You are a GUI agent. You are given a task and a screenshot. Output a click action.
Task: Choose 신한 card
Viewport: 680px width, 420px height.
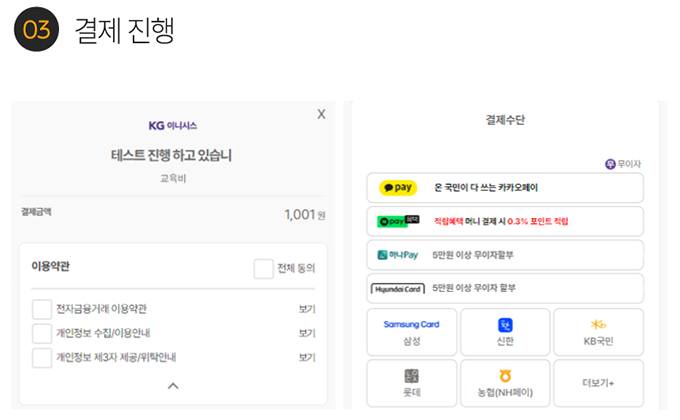(x=505, y=332)
